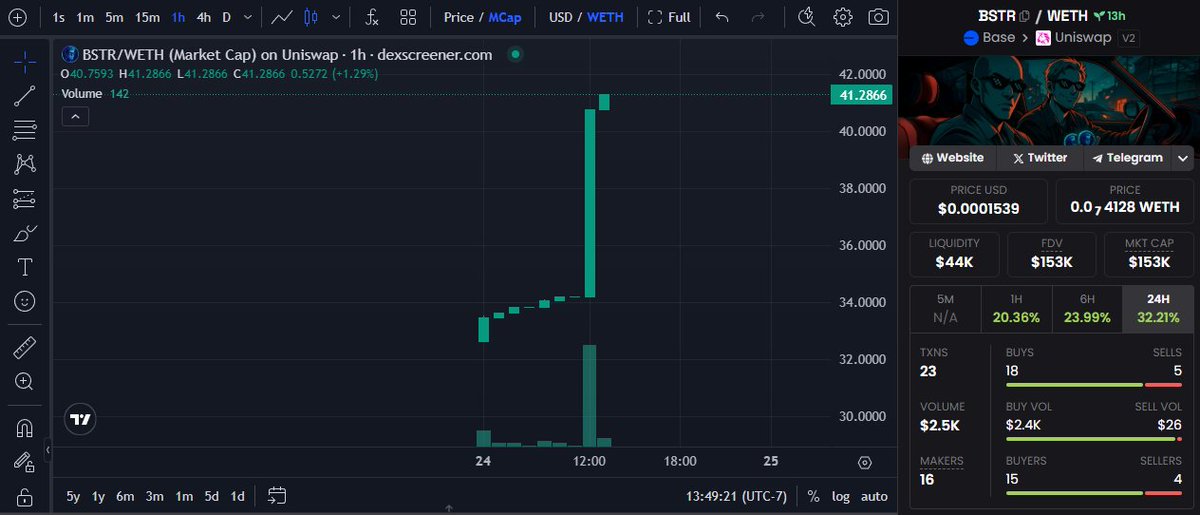The width and height of the screenshot is (1200, 515).
Task: Switch to the 1s timeframe
Action: pyautogui.click(x=59, y=17)
